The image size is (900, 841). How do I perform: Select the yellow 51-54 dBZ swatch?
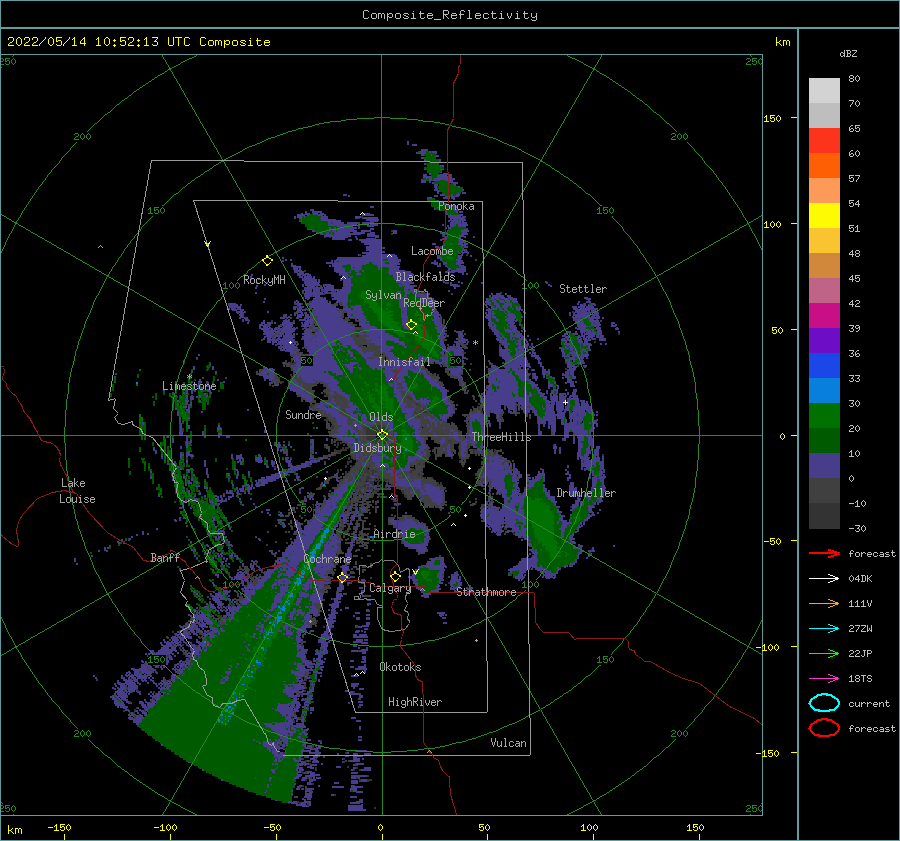pos(824,215)
